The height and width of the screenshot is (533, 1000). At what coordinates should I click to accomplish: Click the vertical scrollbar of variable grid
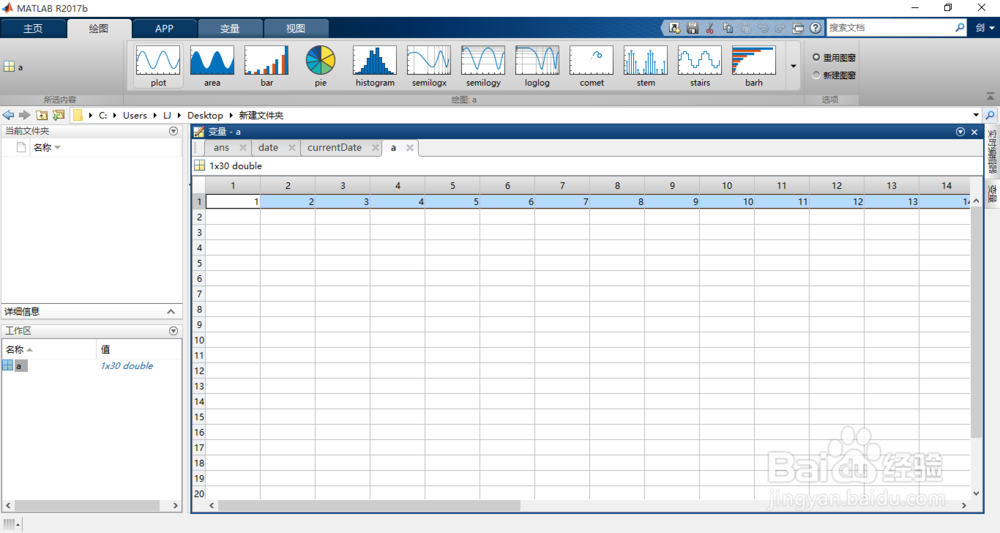(x=976, y=322)
